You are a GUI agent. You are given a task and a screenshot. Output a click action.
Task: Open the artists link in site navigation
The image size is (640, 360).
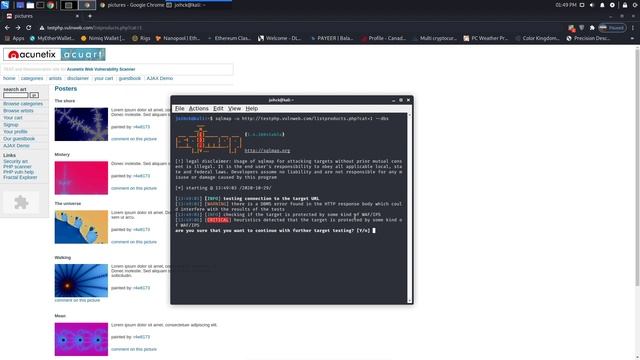(x=55, y=78)
